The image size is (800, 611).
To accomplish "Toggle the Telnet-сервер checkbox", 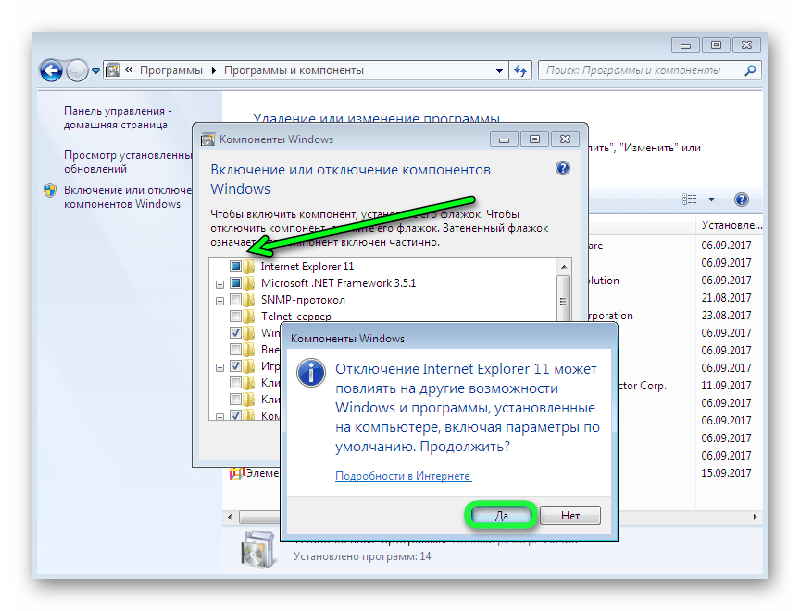I will (236, 316).
